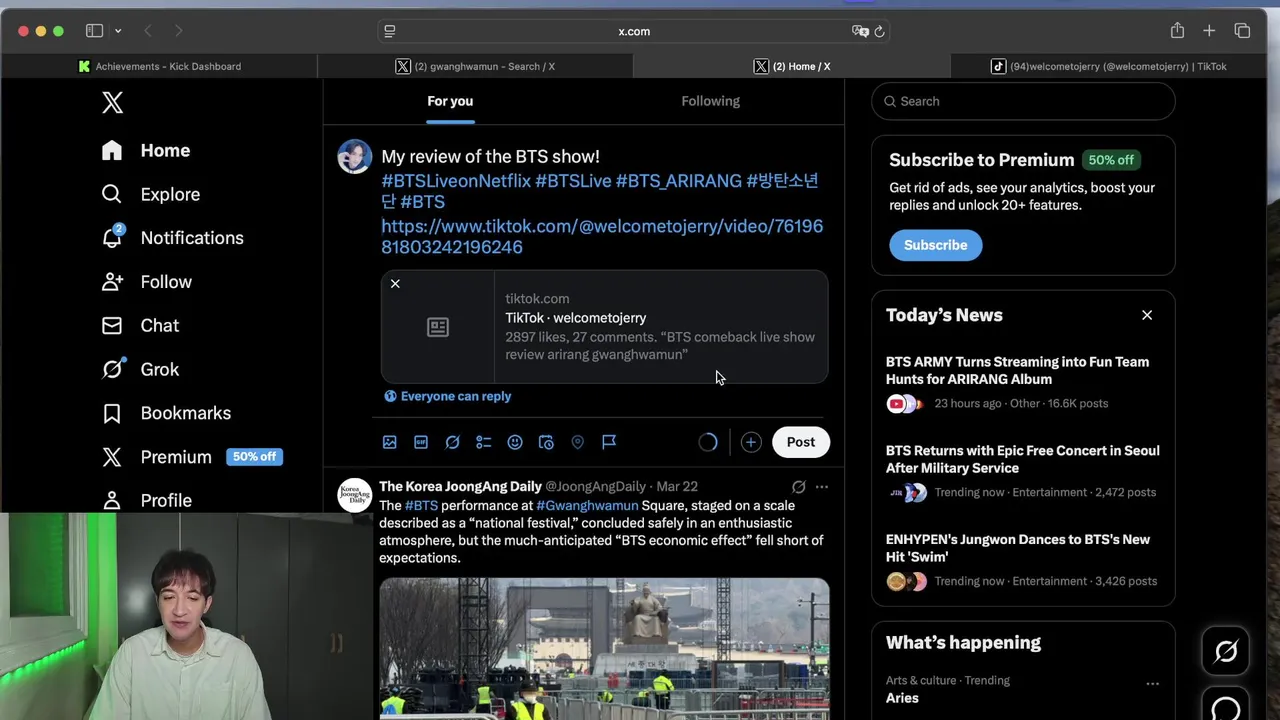
Task: Click Grok enhance icon in composer toolbar
Action: (x=452, y=442)
